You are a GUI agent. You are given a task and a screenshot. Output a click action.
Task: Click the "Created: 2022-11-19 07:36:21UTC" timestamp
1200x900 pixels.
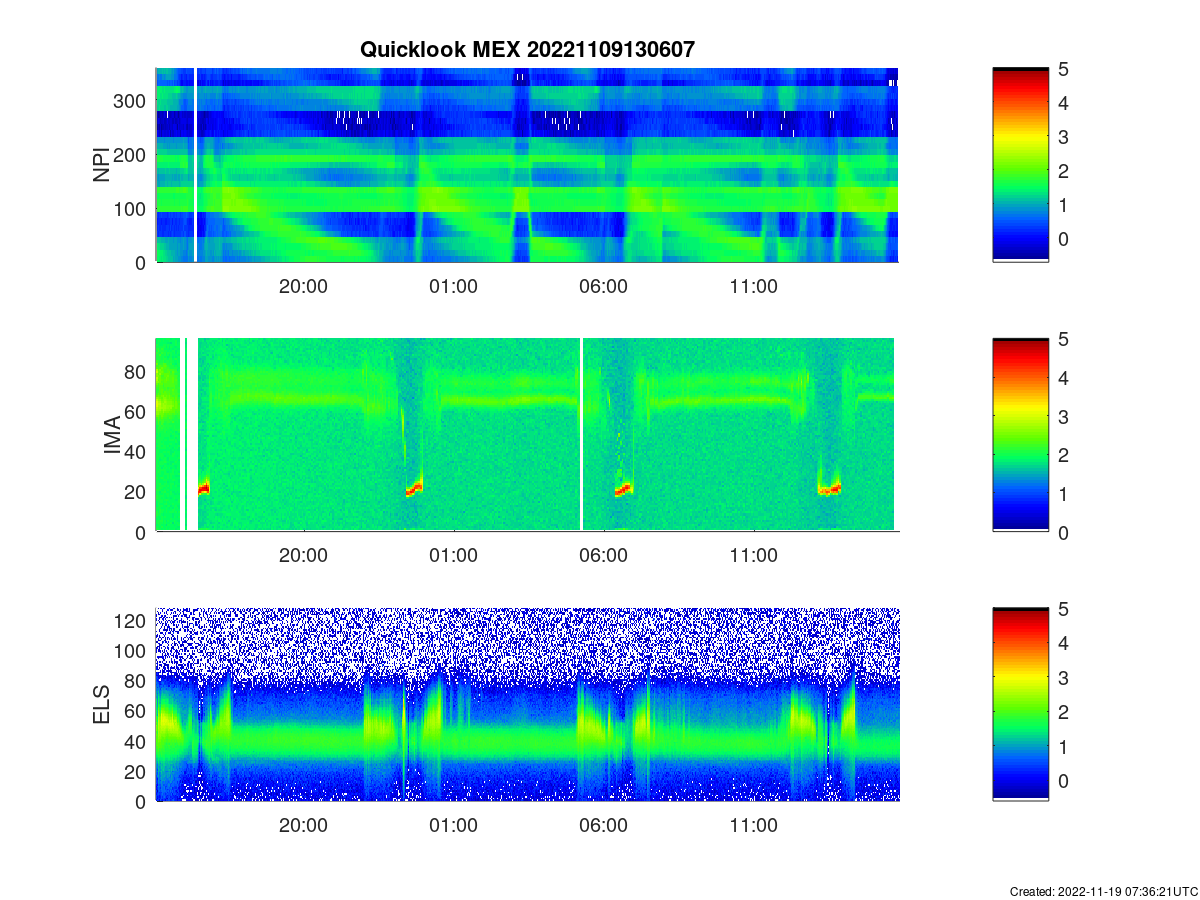tap(1102, 891)
